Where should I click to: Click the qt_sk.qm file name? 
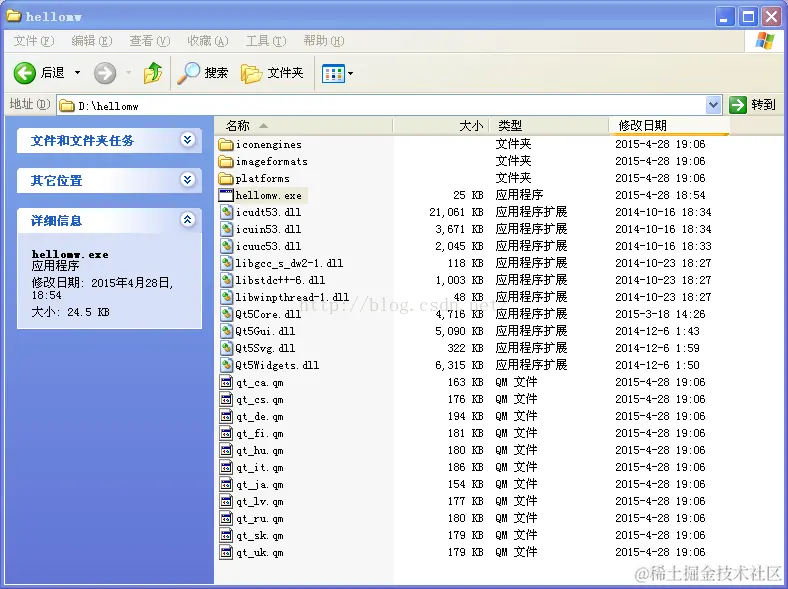tap(260, 536)
